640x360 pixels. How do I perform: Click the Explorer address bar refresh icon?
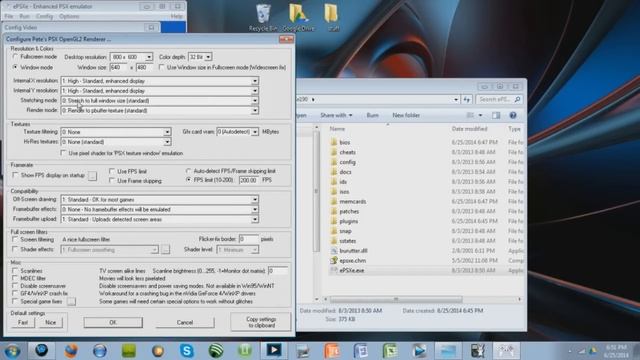[x=467, y=99]
